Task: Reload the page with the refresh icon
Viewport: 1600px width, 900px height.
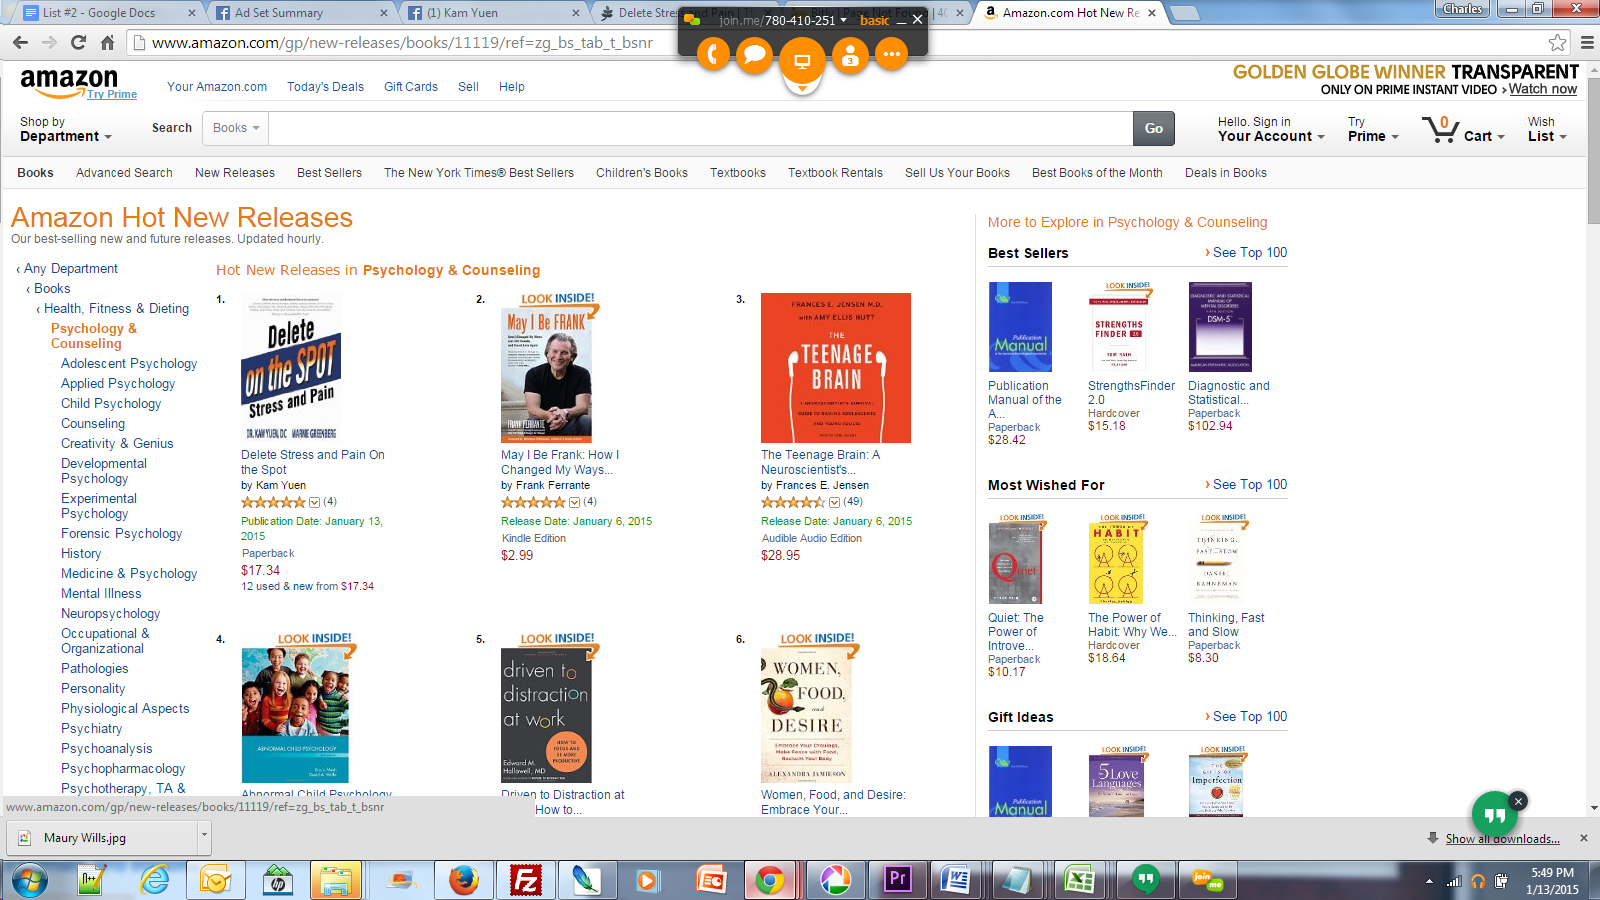Action: [78, 42]
